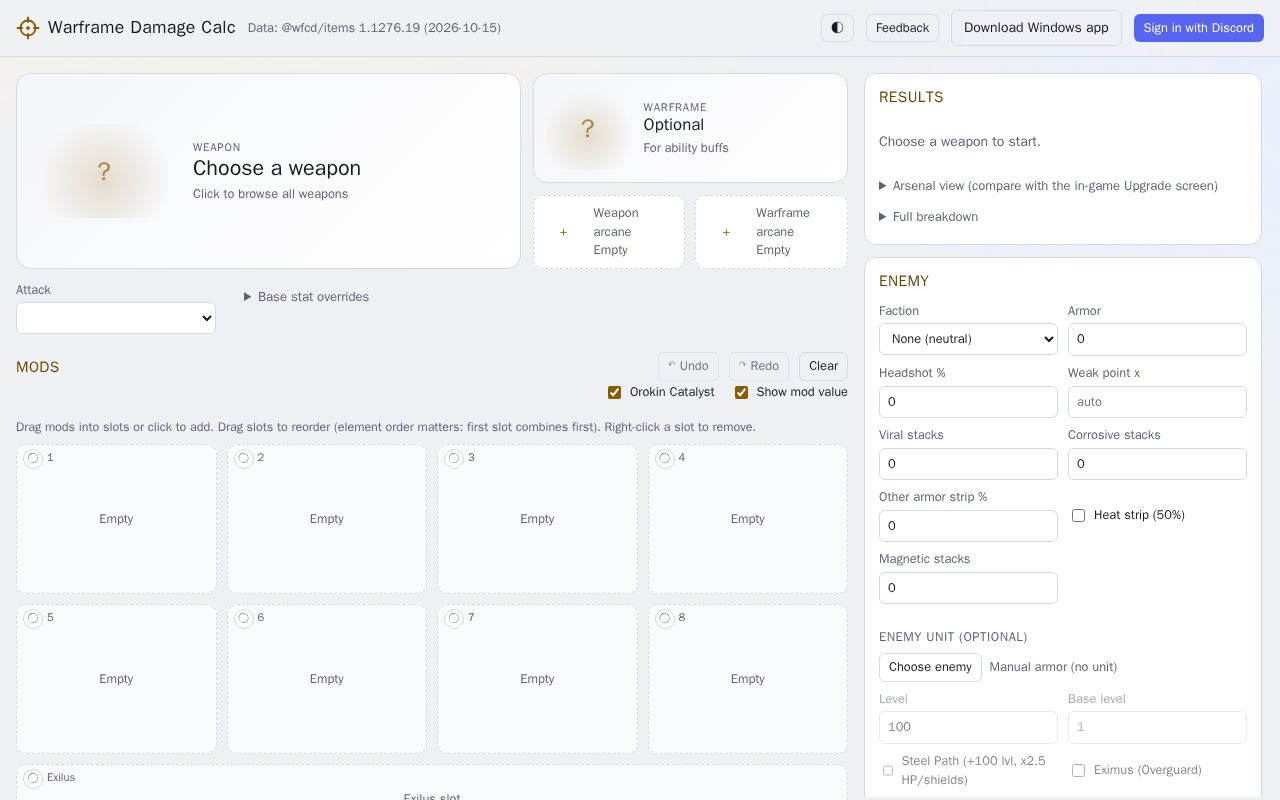This screenshot has width=1280, height=800.
Task: Click the polarity circle on mod slot 7
Action: point(454,618)
